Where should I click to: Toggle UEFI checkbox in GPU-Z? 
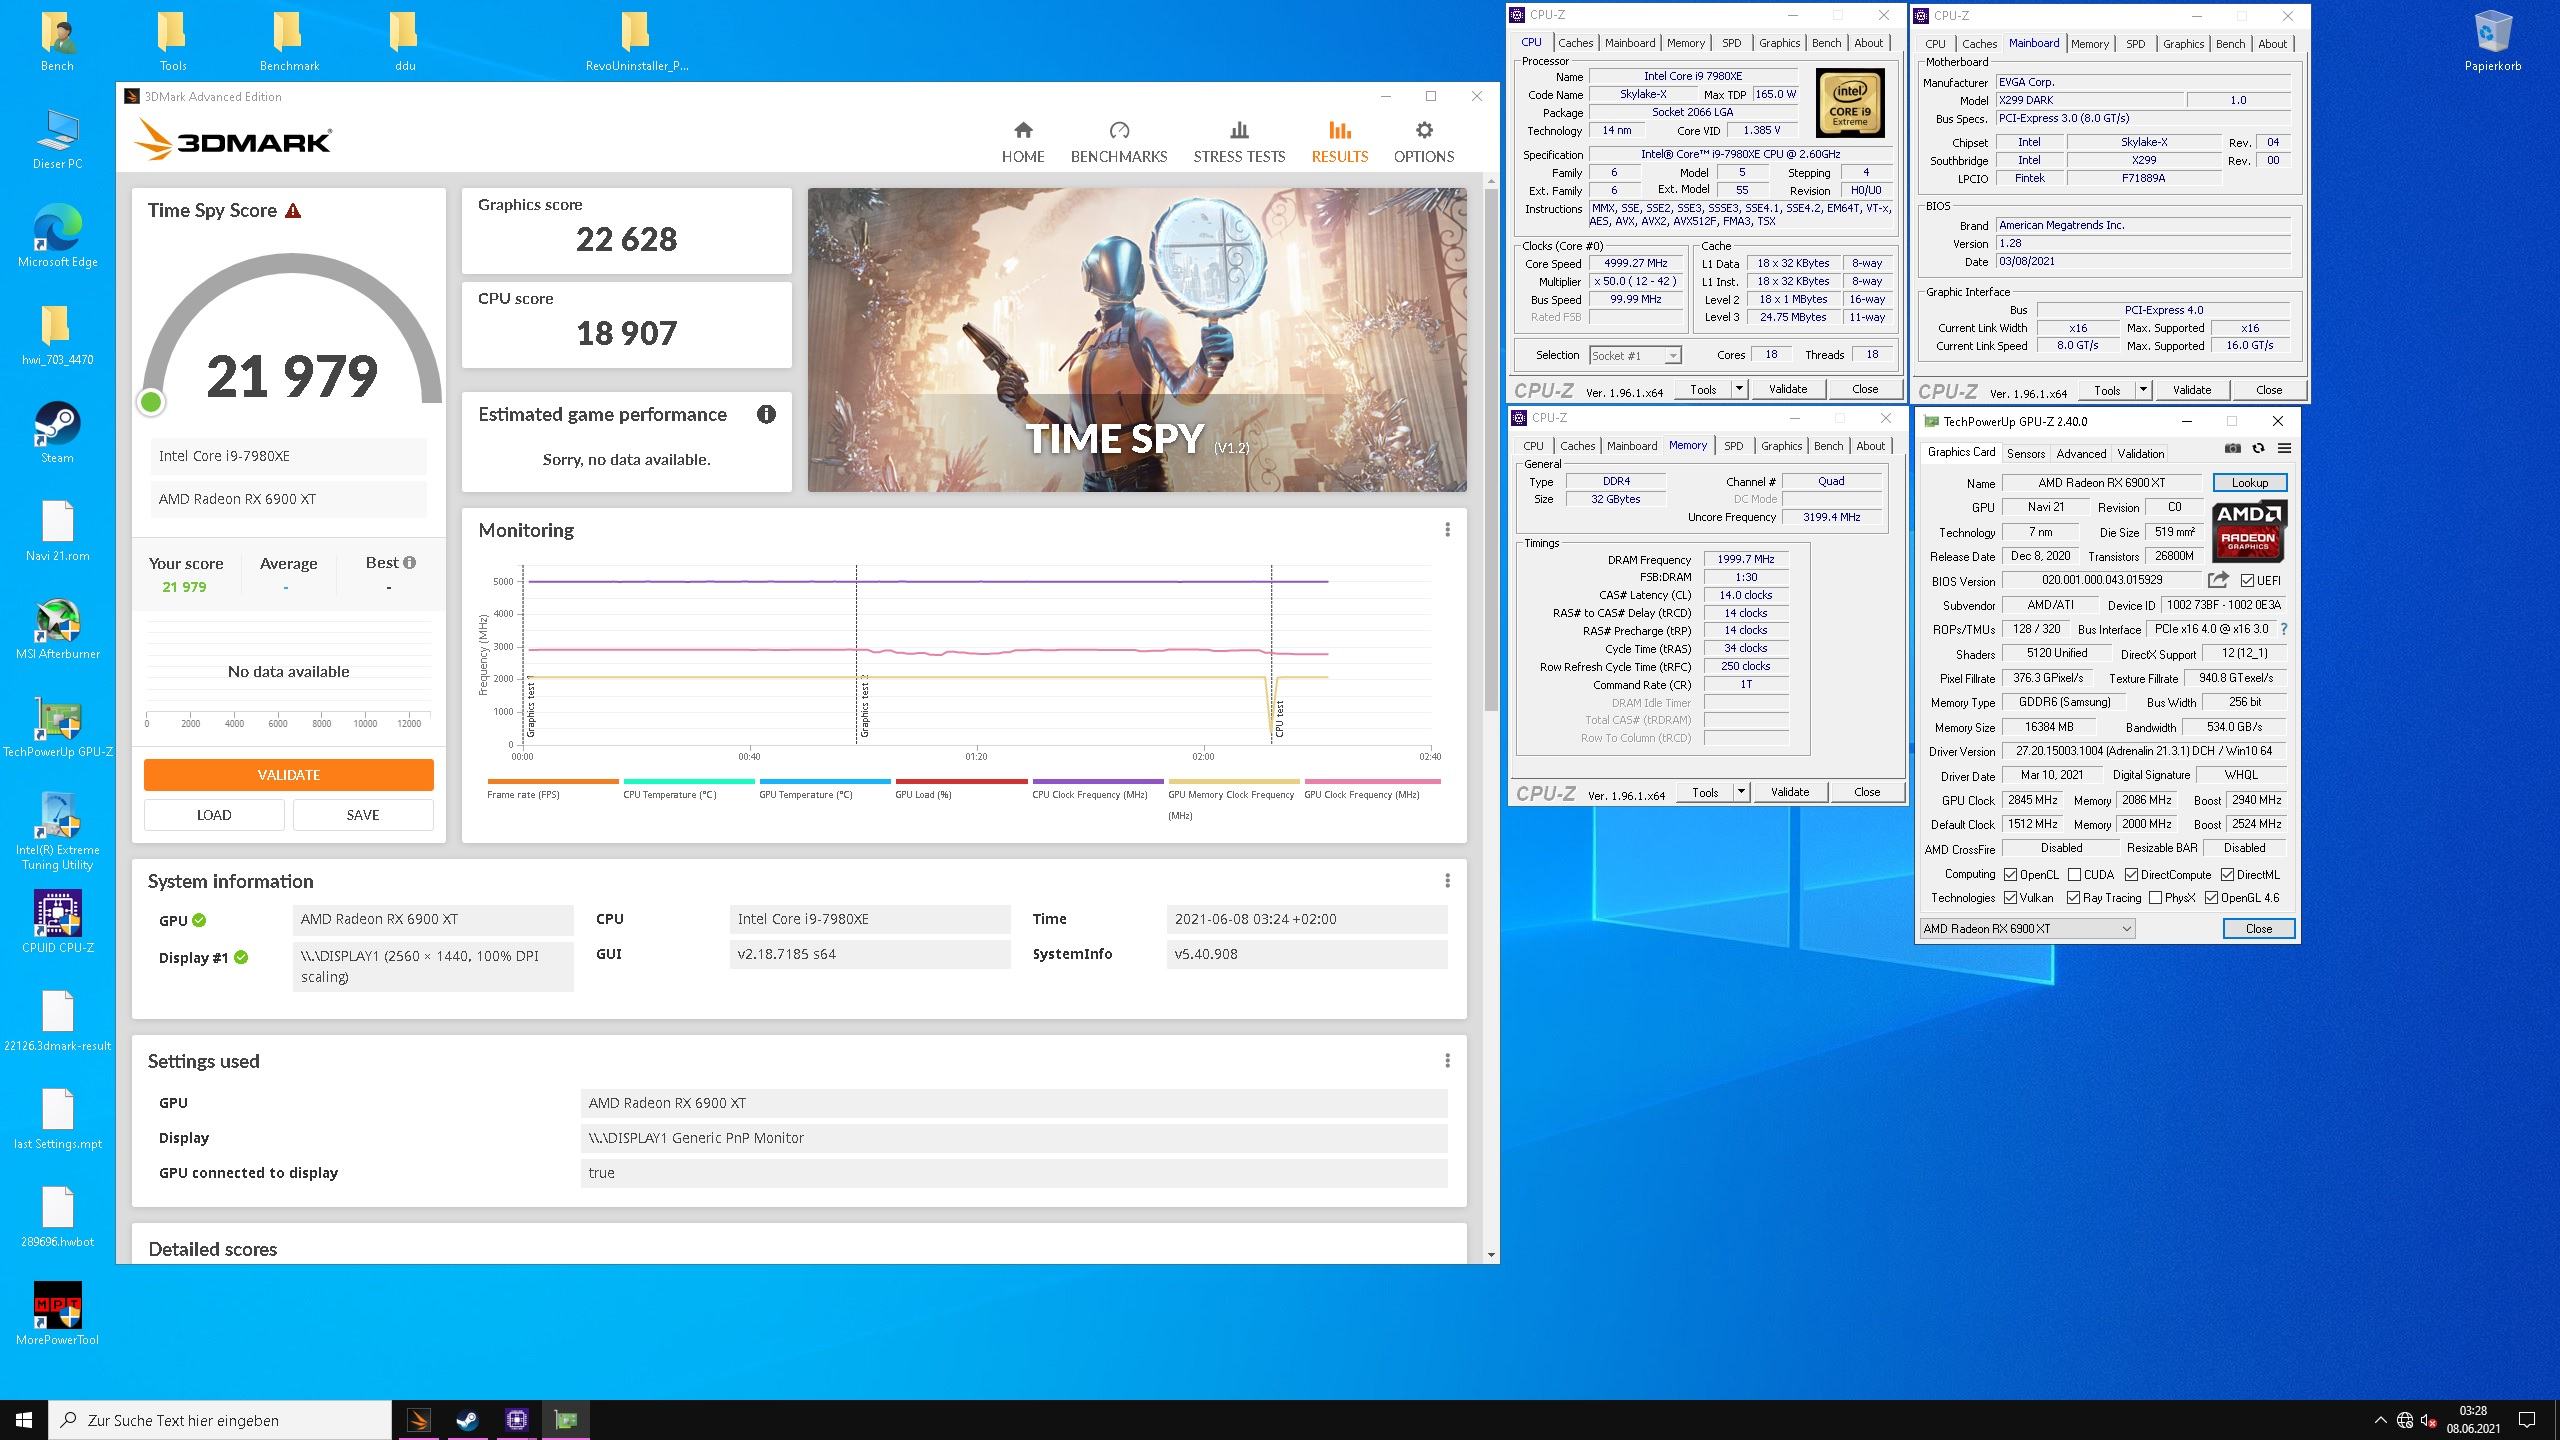point(2248,580)
